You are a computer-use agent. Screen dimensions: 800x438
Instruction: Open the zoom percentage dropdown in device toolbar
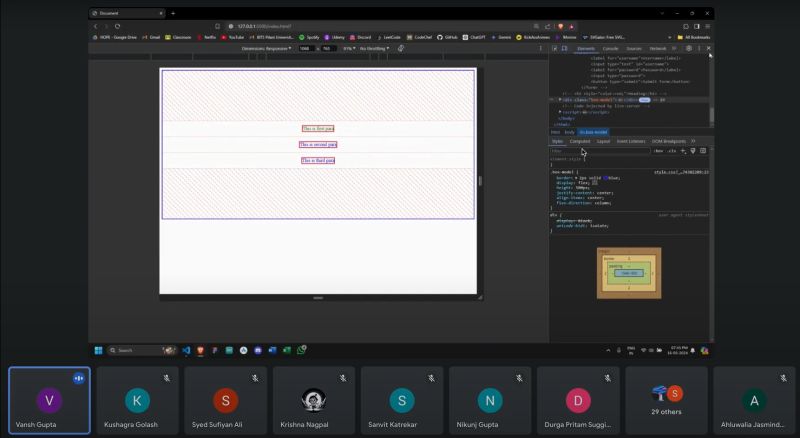[349, 48]
